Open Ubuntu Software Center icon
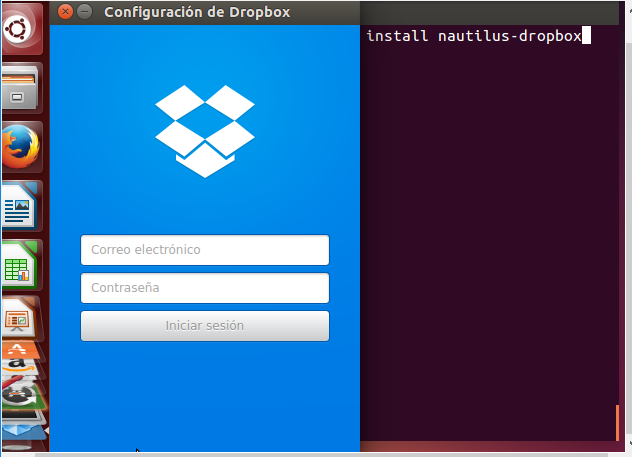 click(x=20, y=351)
